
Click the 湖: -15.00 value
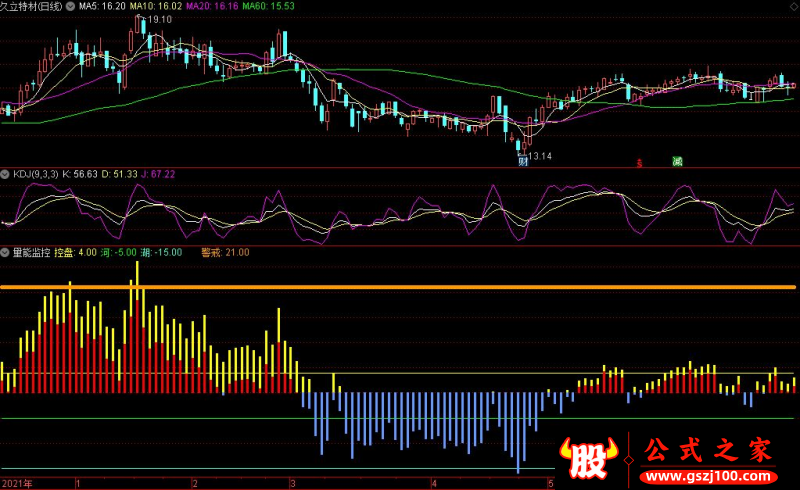point(161,252)
